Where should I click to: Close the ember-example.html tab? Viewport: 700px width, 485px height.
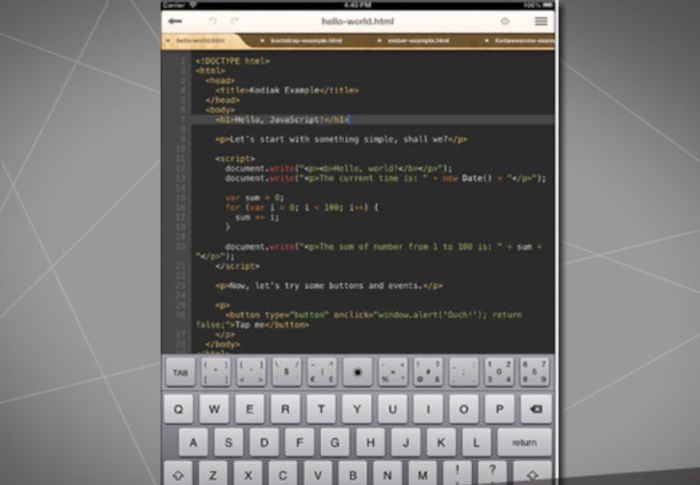(x=379, y=41)
